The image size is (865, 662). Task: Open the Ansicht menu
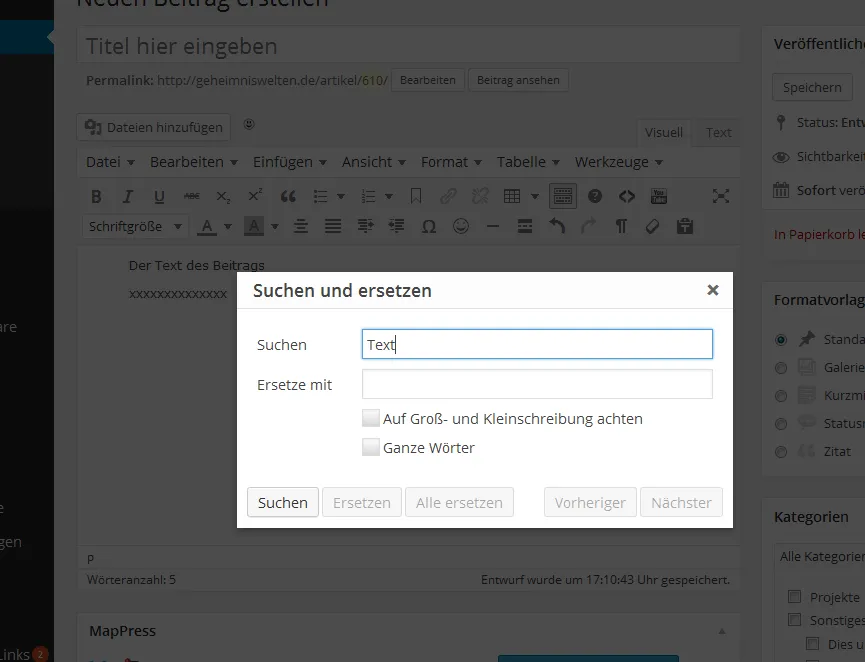point(373,162)
